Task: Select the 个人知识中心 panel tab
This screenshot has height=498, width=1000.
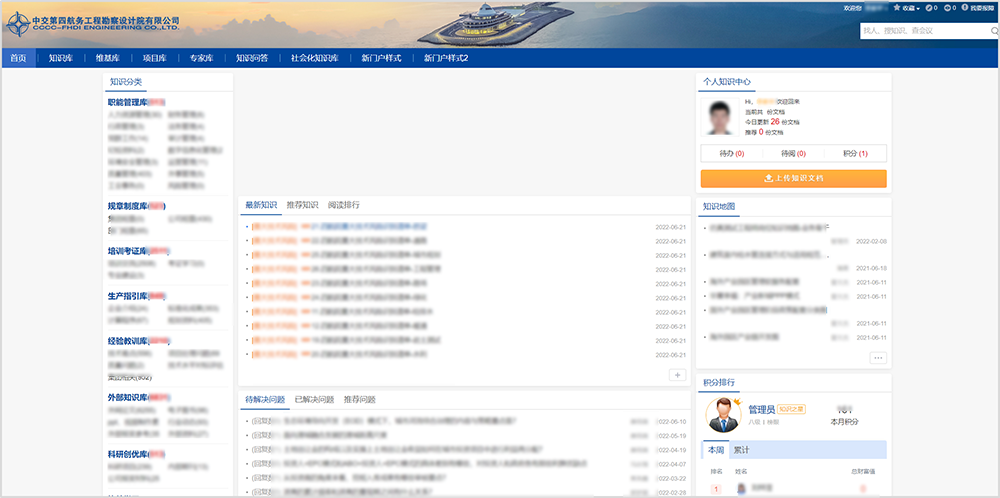Action: coord(726,82)
